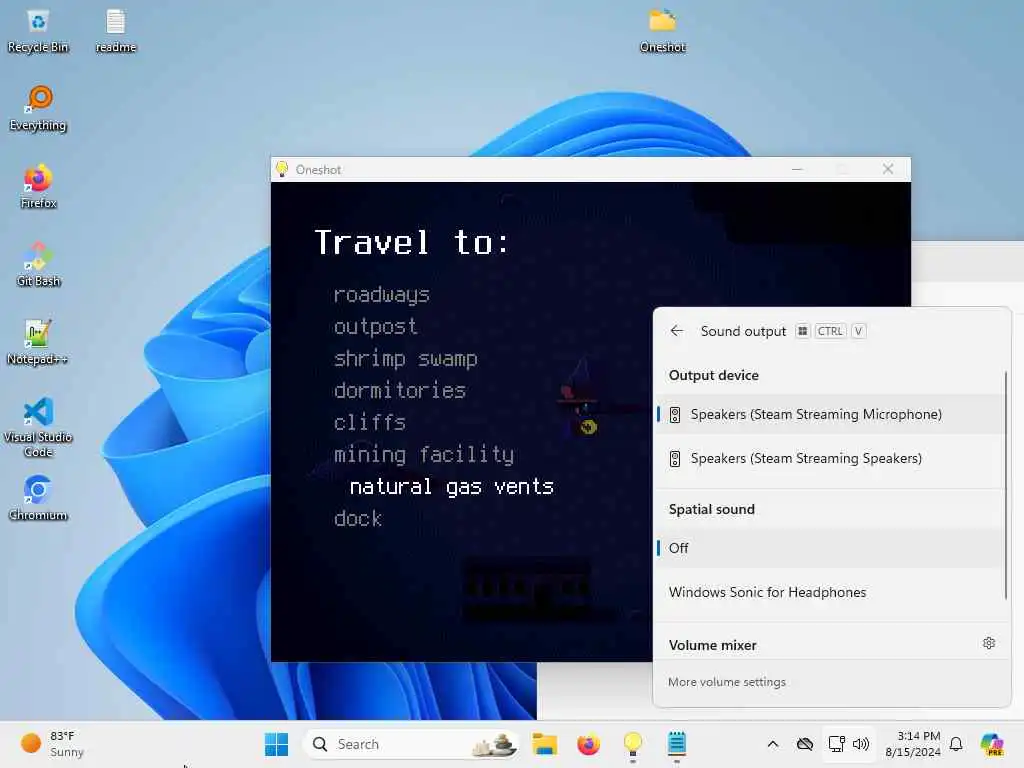Click the network tray icon
This screenshot has height=768, width=1024.
point(837,744)
